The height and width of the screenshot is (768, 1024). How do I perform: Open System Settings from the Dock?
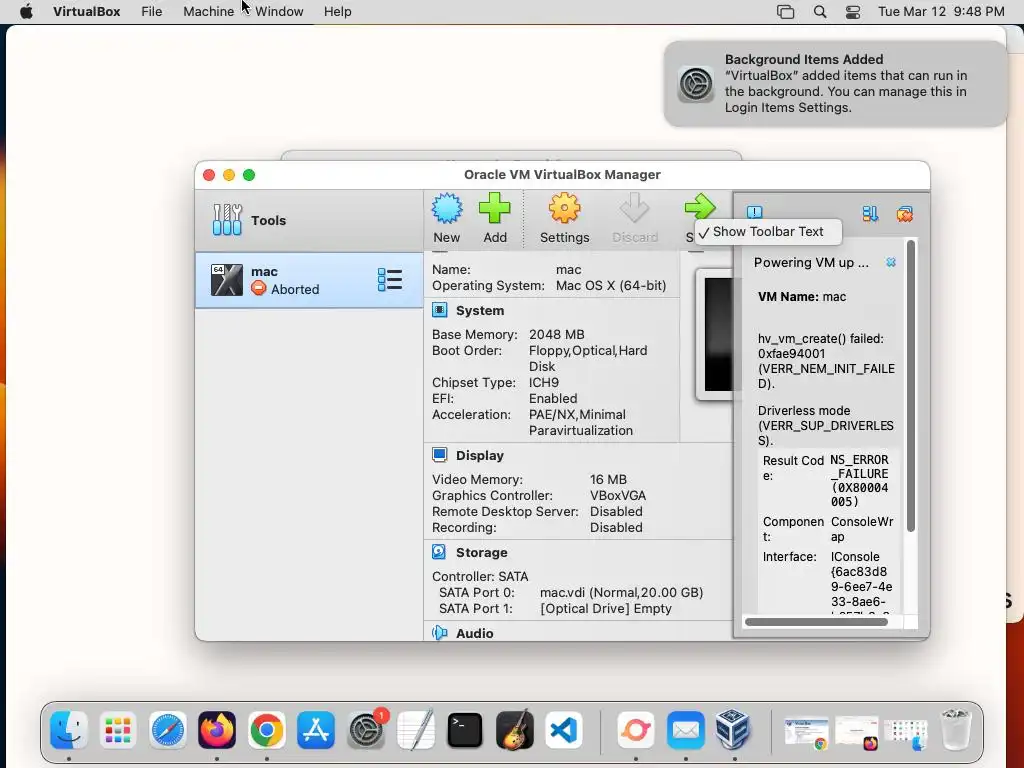tap(366, 729)
